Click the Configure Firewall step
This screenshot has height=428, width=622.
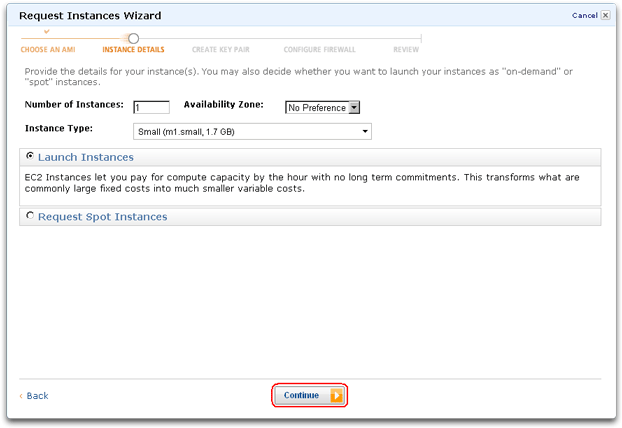click(319, 50)
